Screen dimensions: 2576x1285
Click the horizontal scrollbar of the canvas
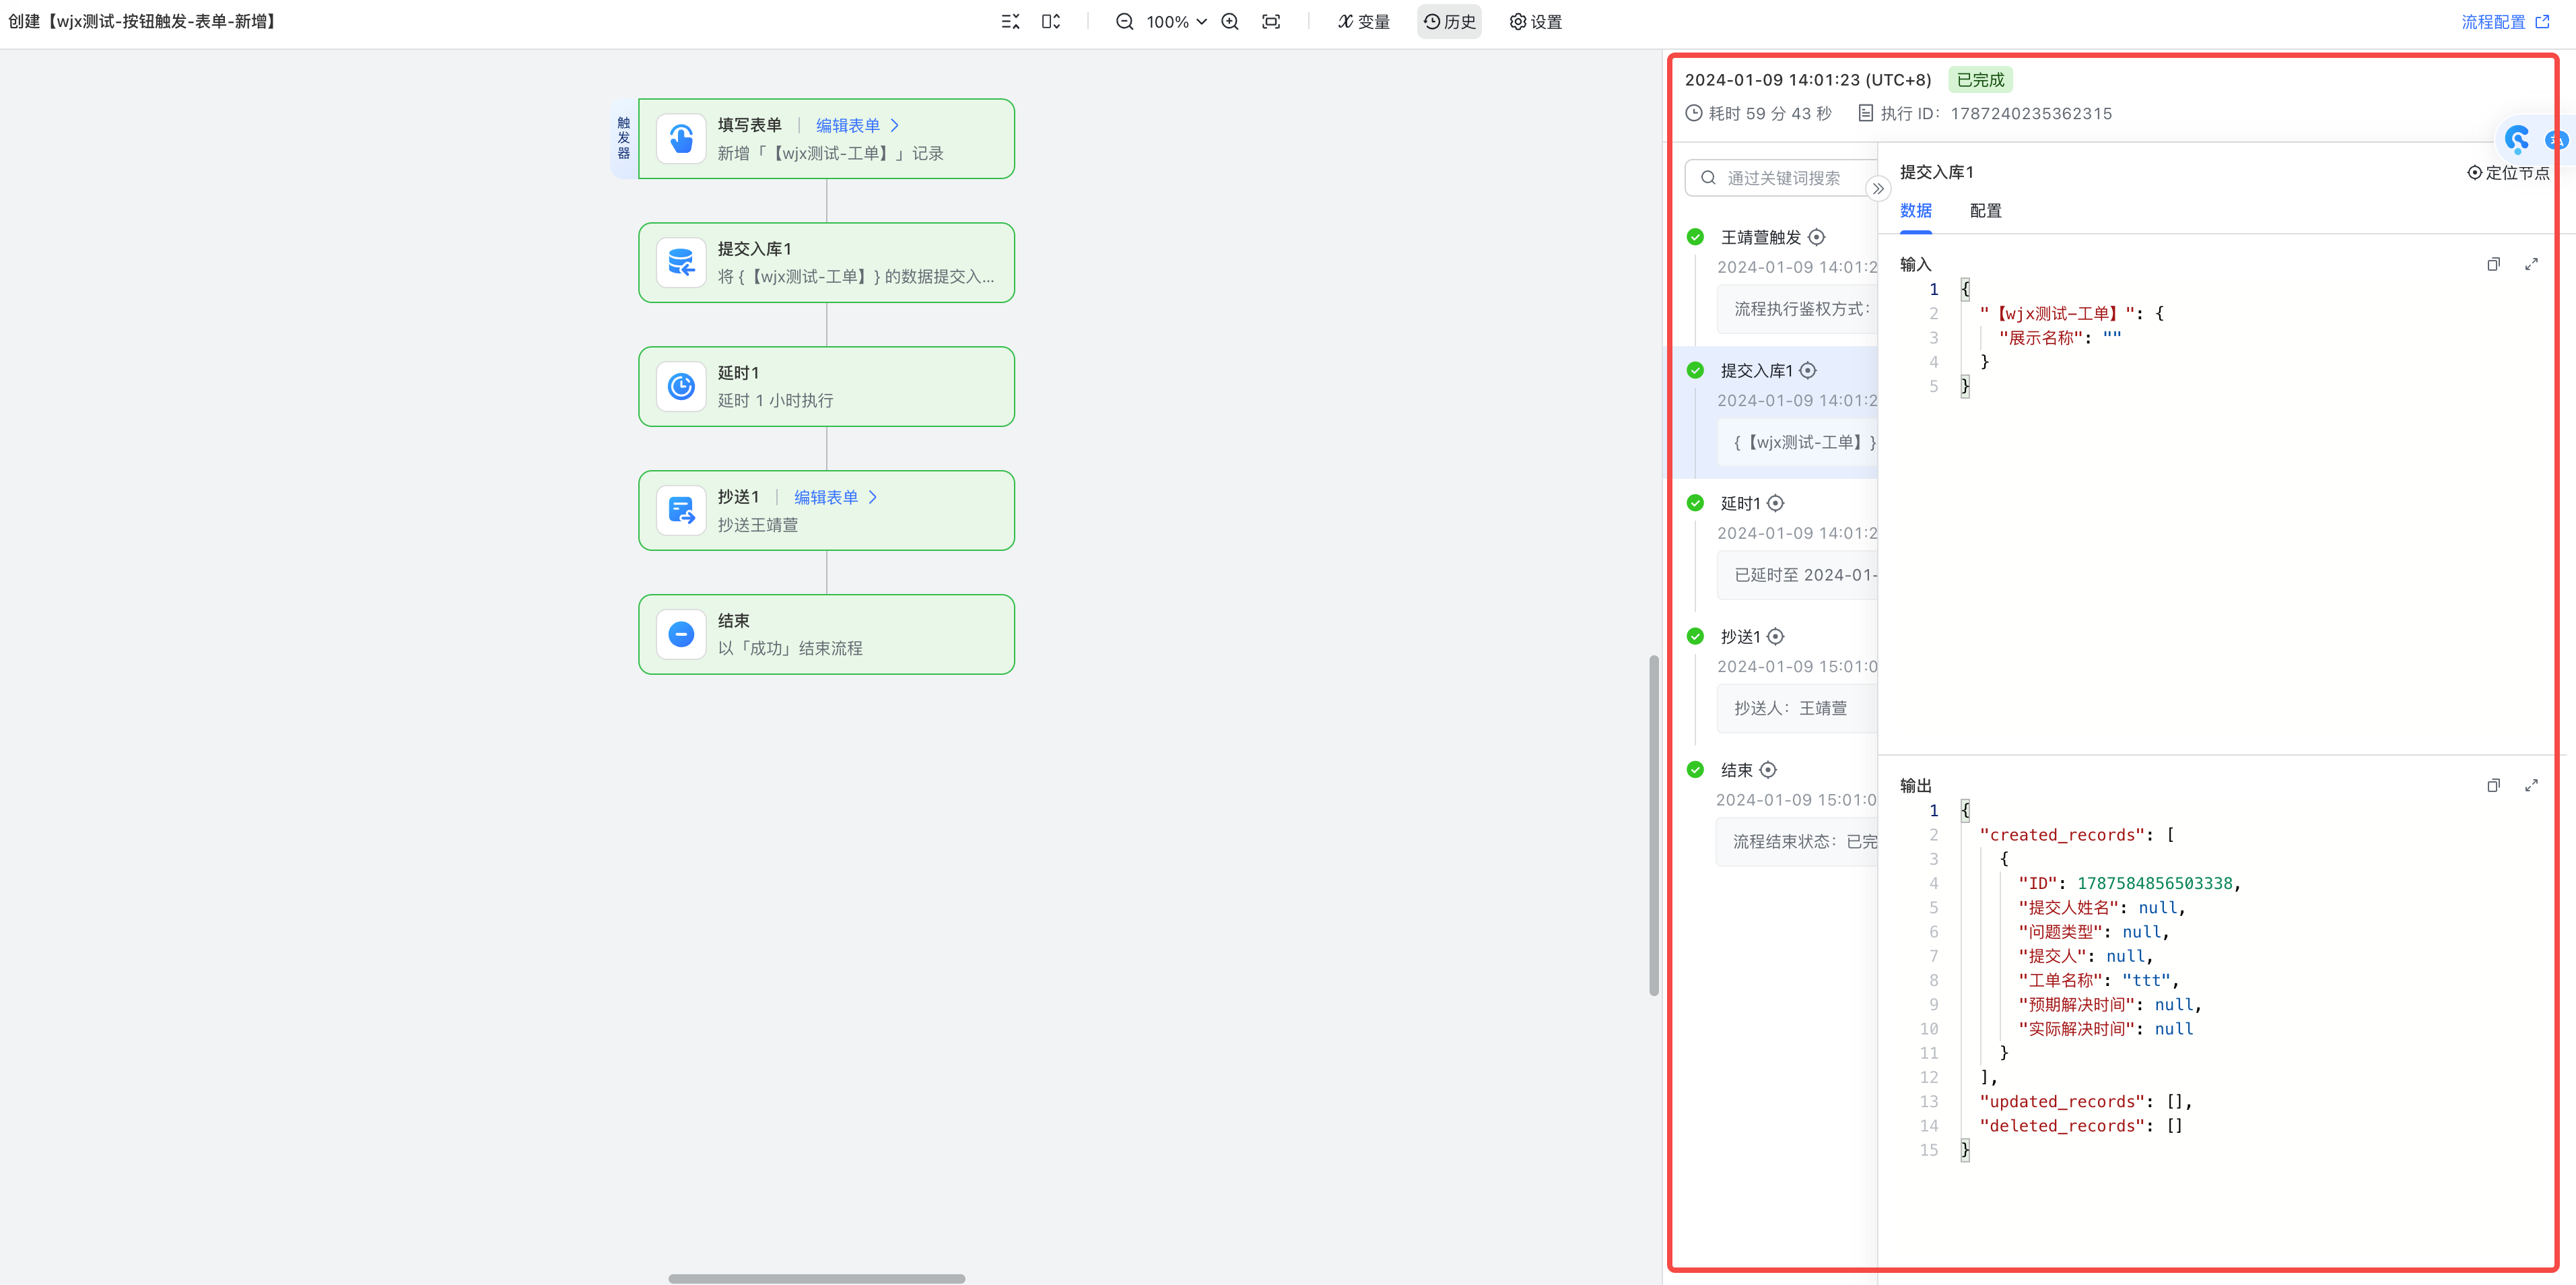click(816, 1278)
